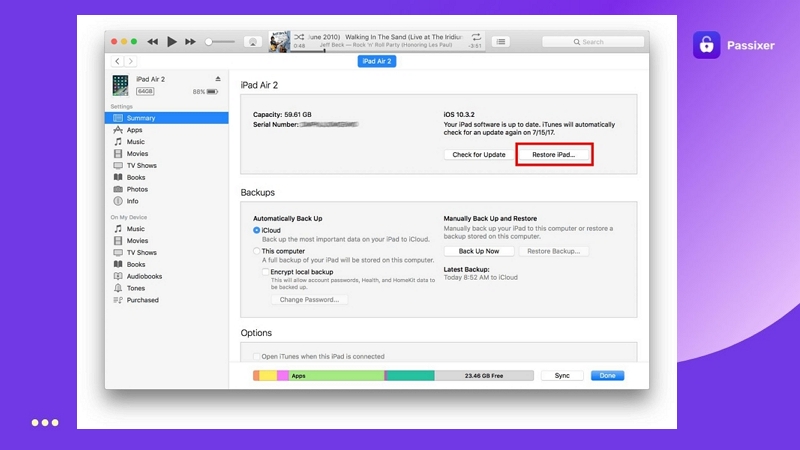Click the Restore iPad... button
800x450 pixels.
[554, 155]
